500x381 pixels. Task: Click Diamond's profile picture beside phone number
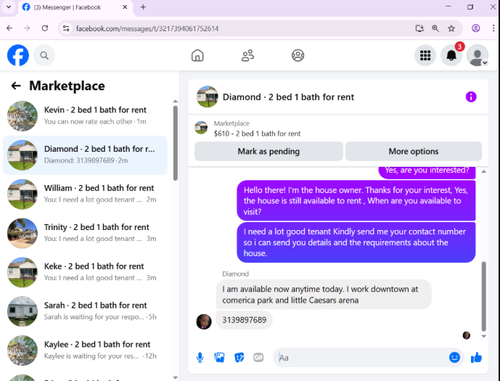click(204, 322)
